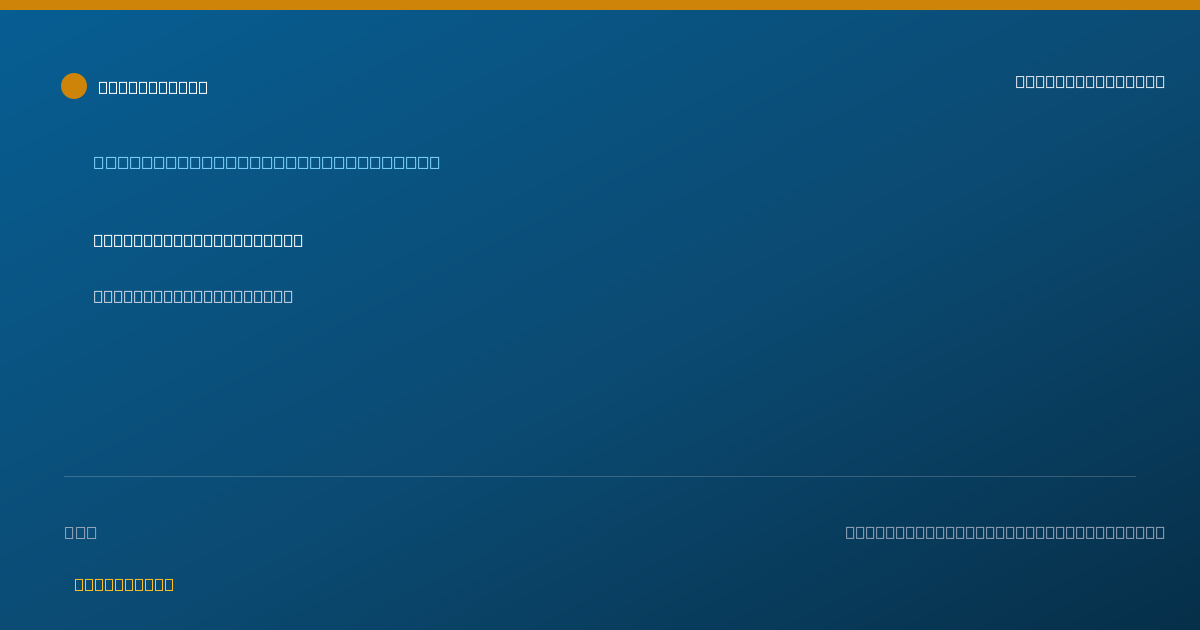
Task: Click the gray description line under the subtitle
Action: click(x=193, y=296)
